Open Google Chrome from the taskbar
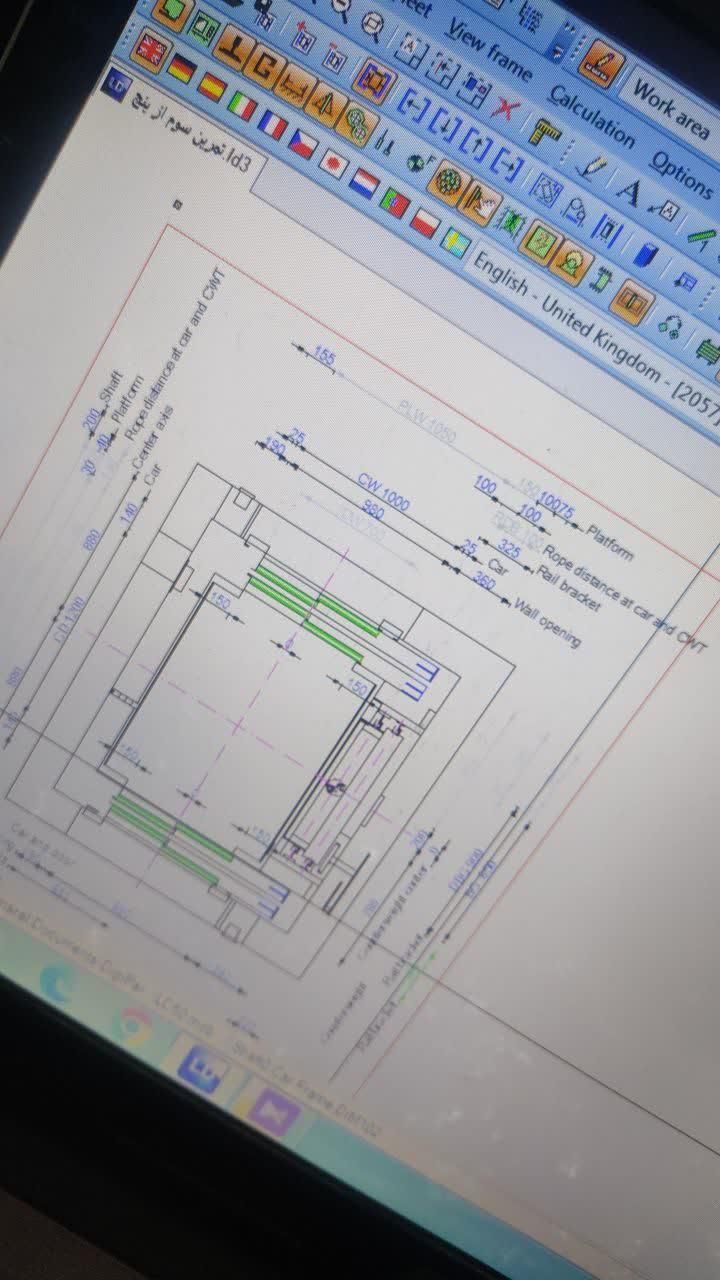This screenshot has height=1280, width=720. click(x=134, y=1023)
